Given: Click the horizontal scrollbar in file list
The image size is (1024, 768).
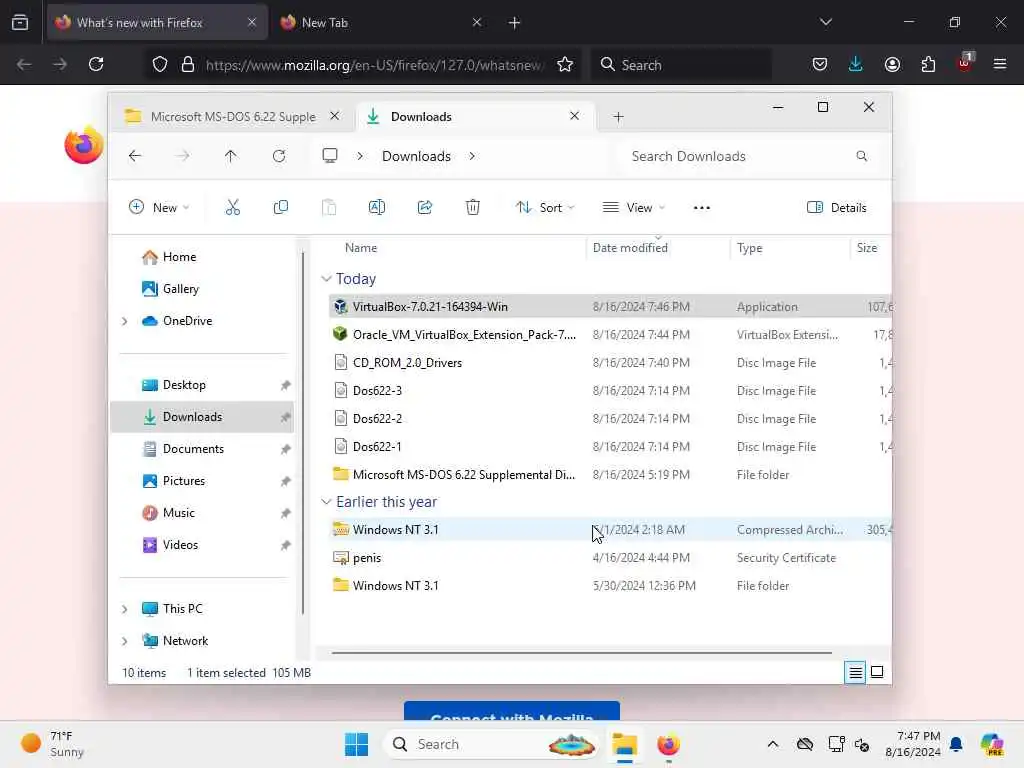Looking at the screenshot, I should tap(581, 652).
